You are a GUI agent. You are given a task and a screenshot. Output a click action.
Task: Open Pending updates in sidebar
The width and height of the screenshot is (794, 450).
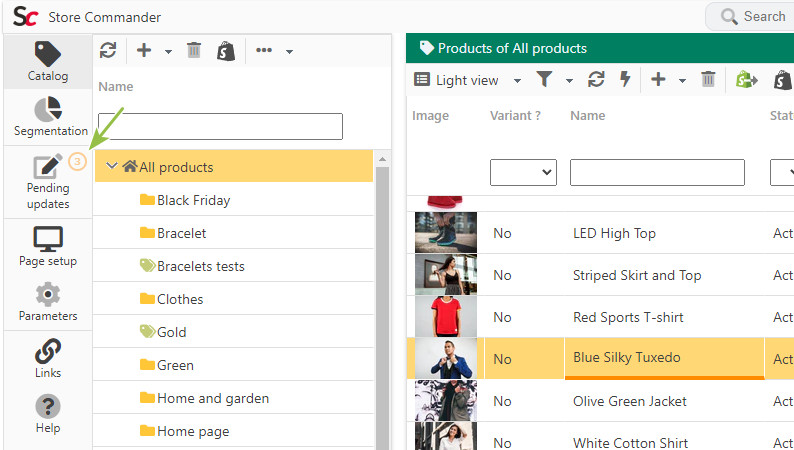pos(48,182)
